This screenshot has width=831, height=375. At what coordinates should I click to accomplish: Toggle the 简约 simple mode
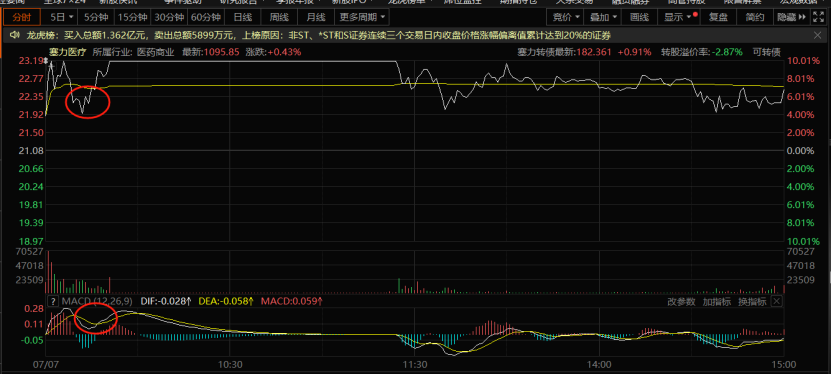tap(755, 17)
